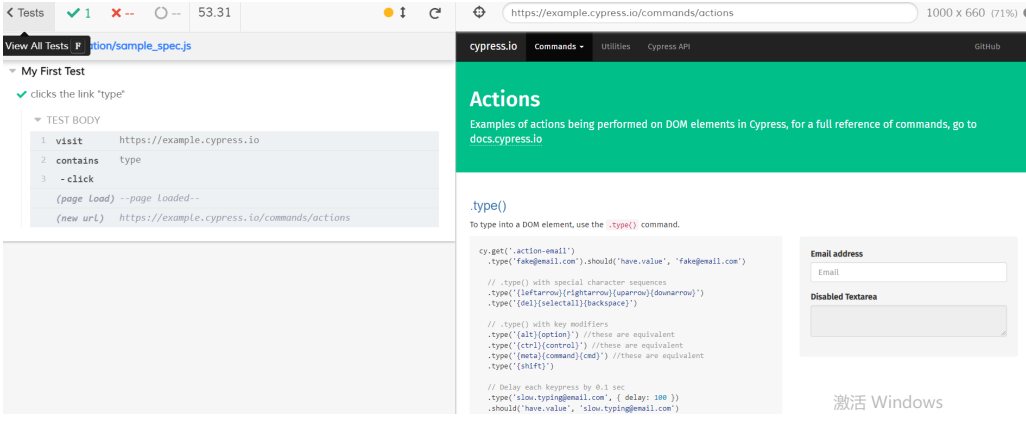Click the Email address input field
The width and height of the screenshot is (1026, 435).
coord(908,272)
